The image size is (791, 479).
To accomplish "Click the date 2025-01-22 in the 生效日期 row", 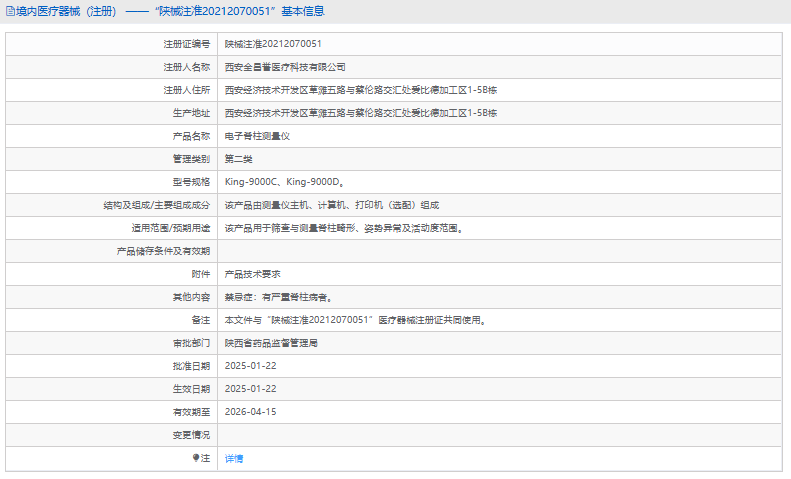I will (251, 389).
